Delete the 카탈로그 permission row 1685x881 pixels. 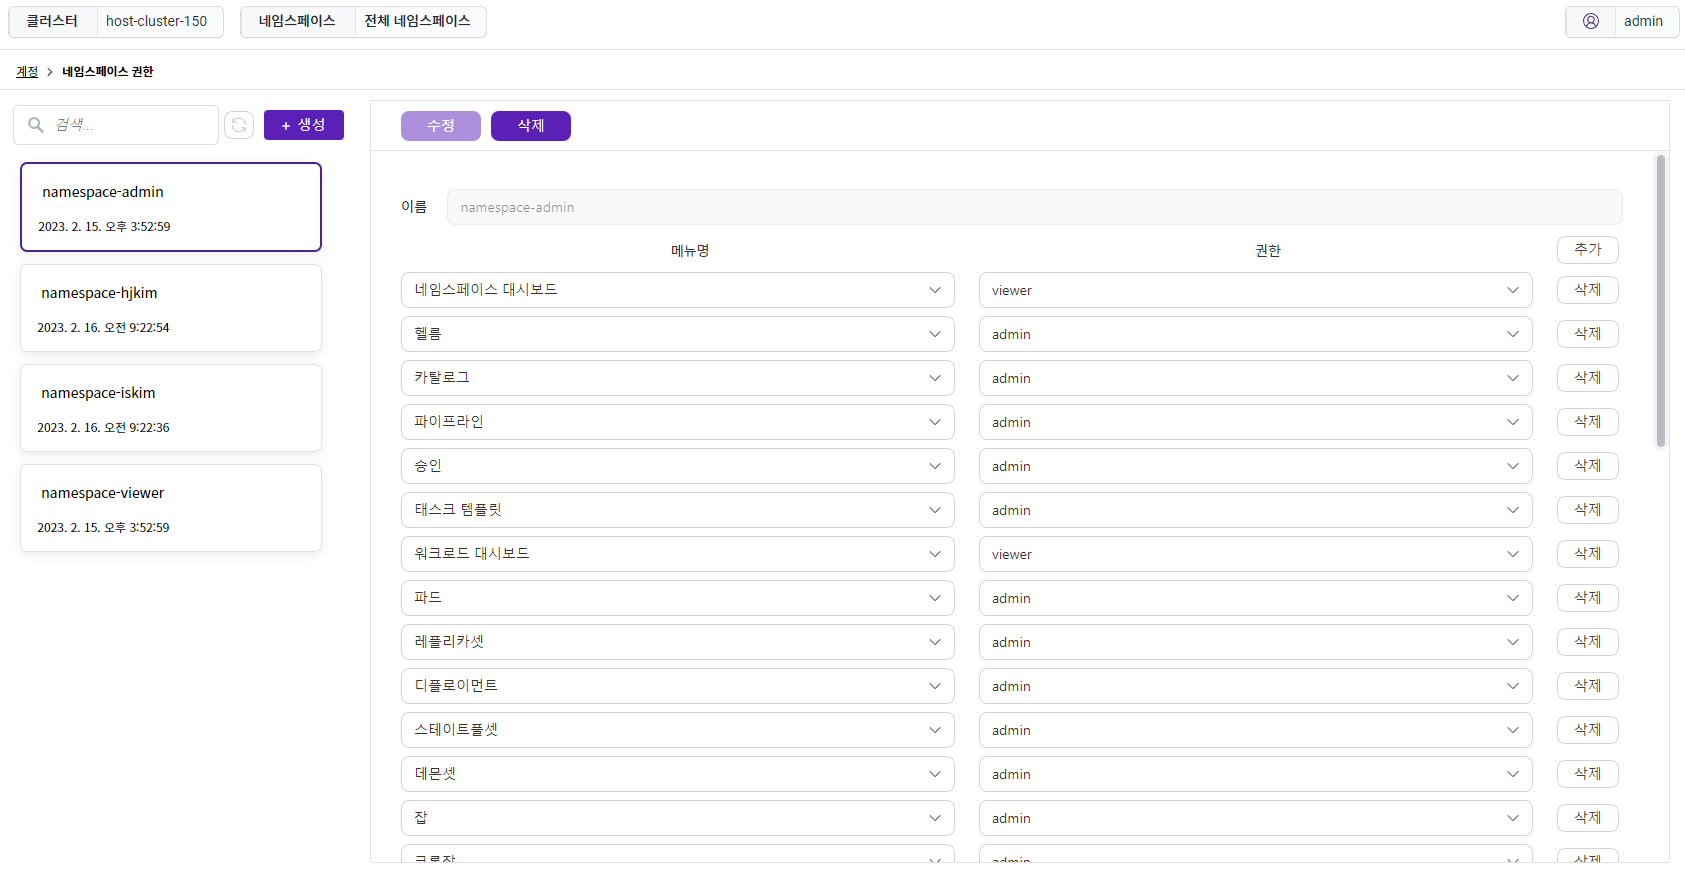click(x=1588, y=378)
